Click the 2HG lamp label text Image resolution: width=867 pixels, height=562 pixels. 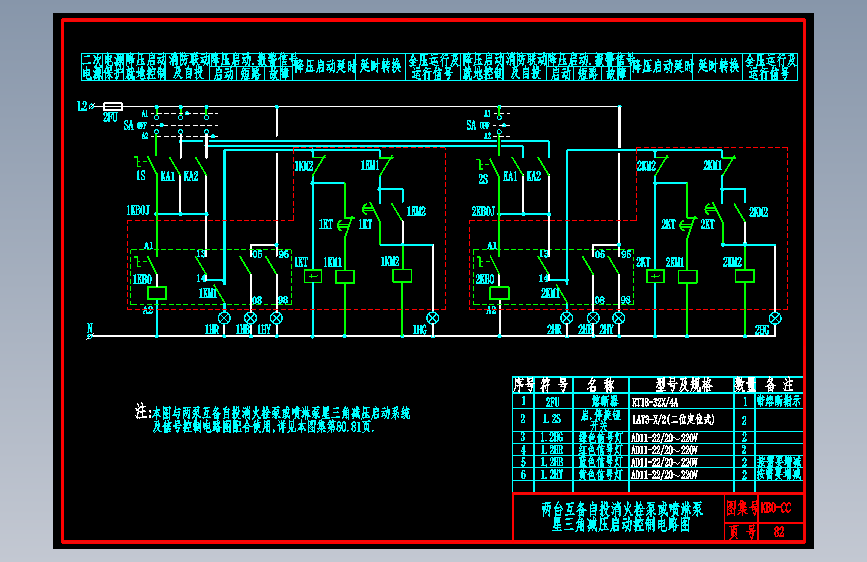click(762, 330)
